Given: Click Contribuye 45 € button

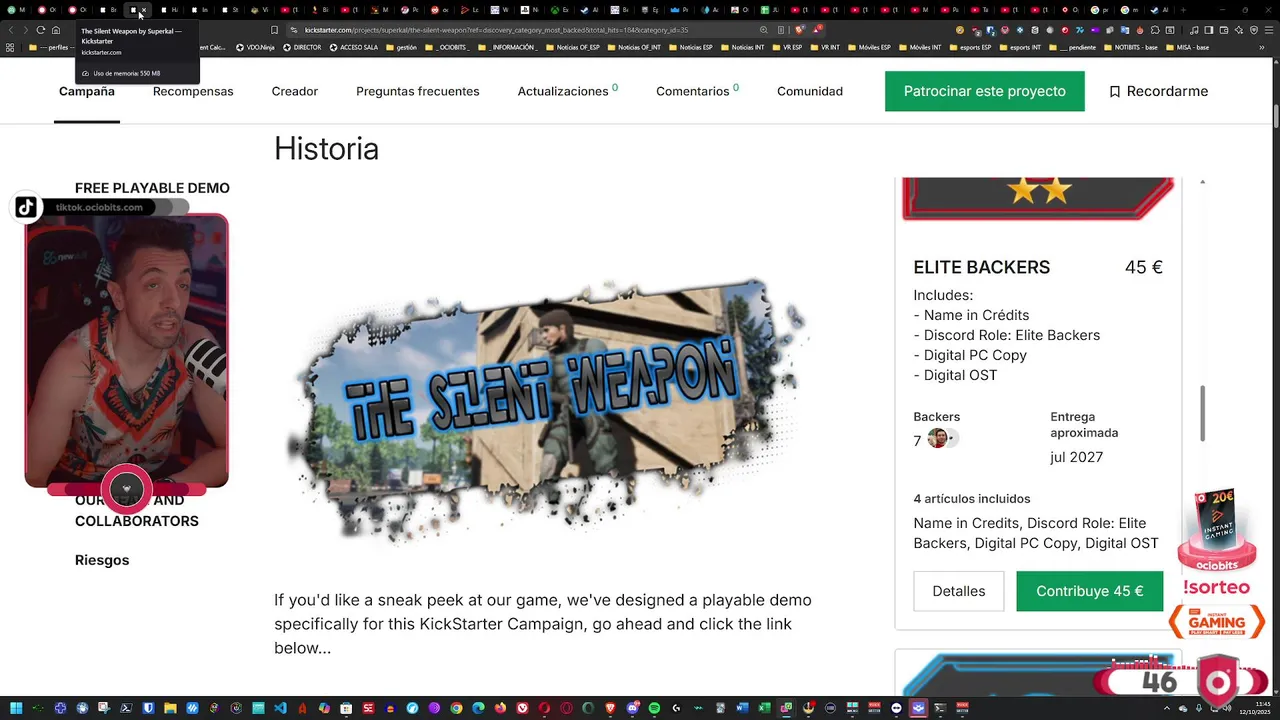Looking at the screenshot, I should pyautogui.click(x=1090, y=591).
